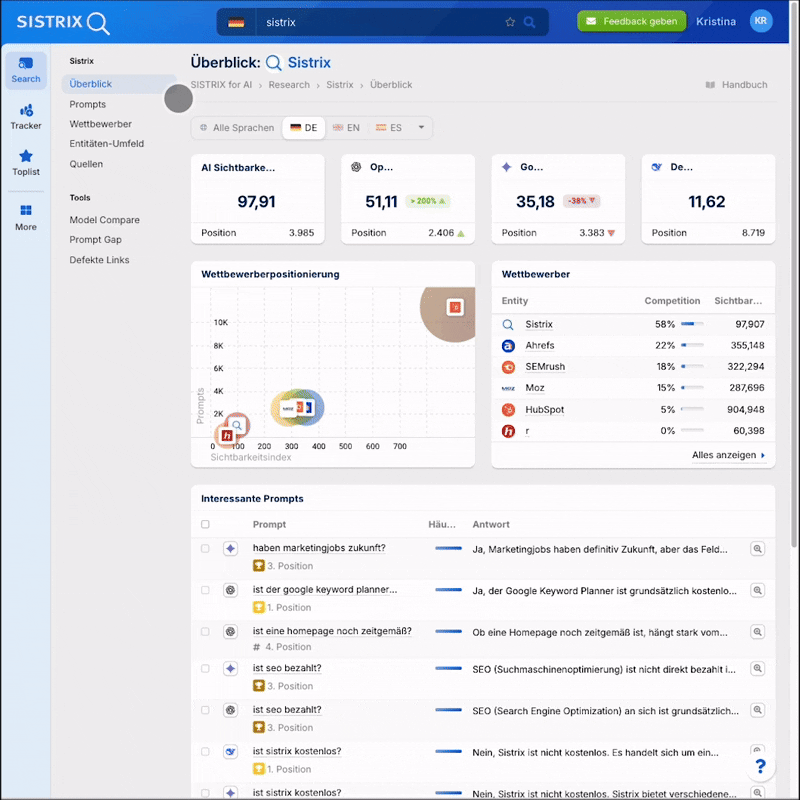Click the Sistrix competition progress bar
The image size is (800, 800).
click(x=692, y=324)
